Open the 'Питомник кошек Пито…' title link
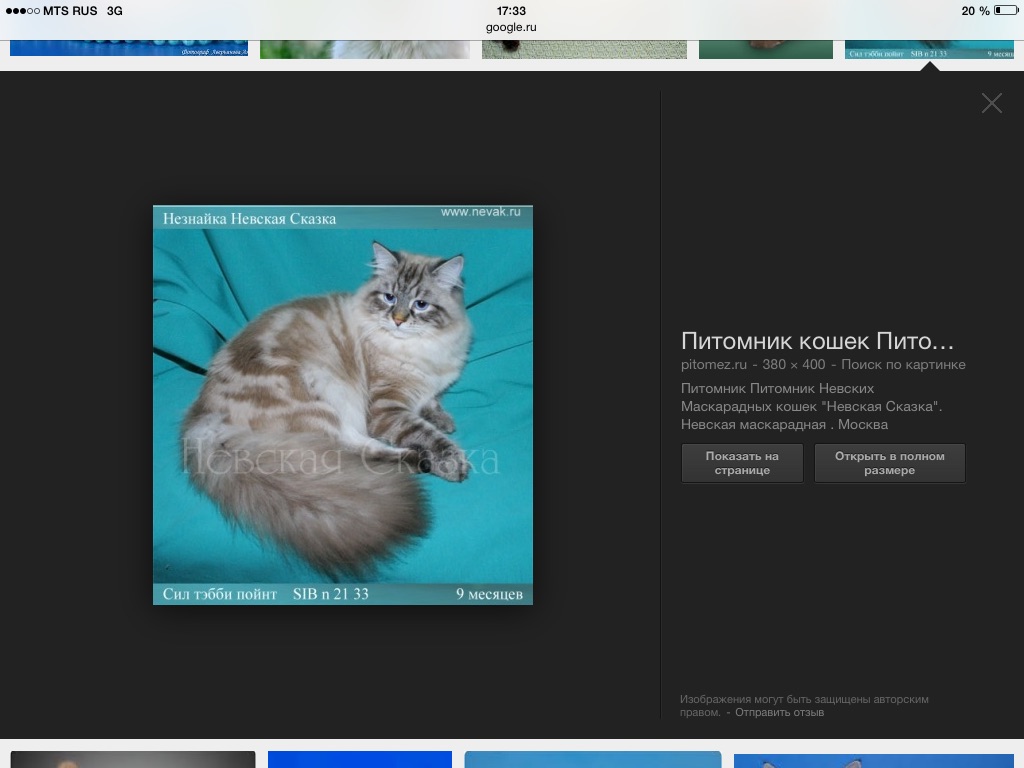Image resolution: width=1024 pixels, height=768 pixels. pyautogui.click(x=817, y=340)
